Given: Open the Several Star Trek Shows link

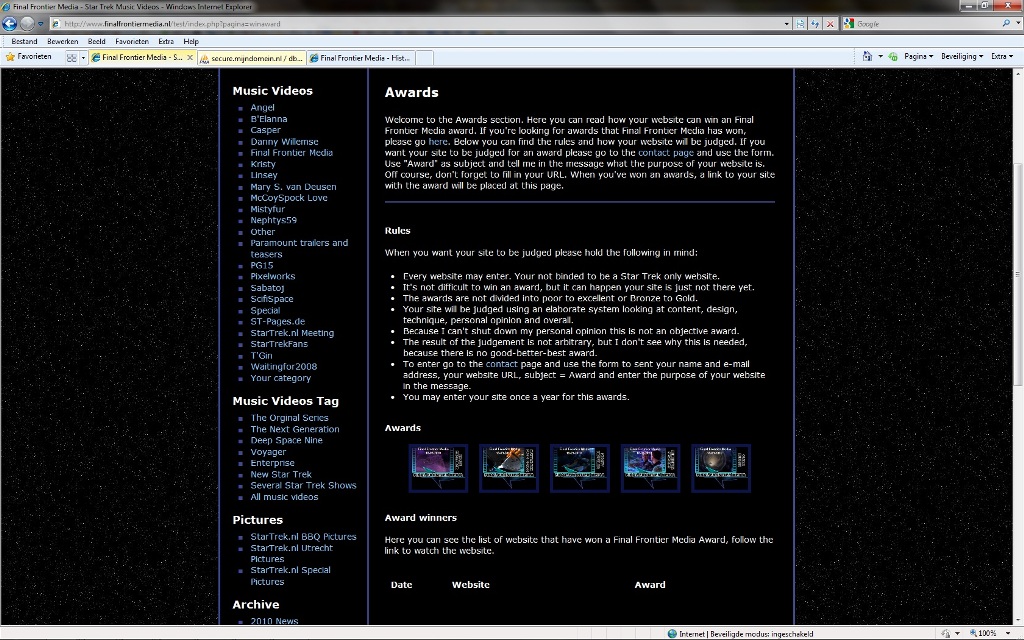Looking at the screenshot, I should coord(303,485).
